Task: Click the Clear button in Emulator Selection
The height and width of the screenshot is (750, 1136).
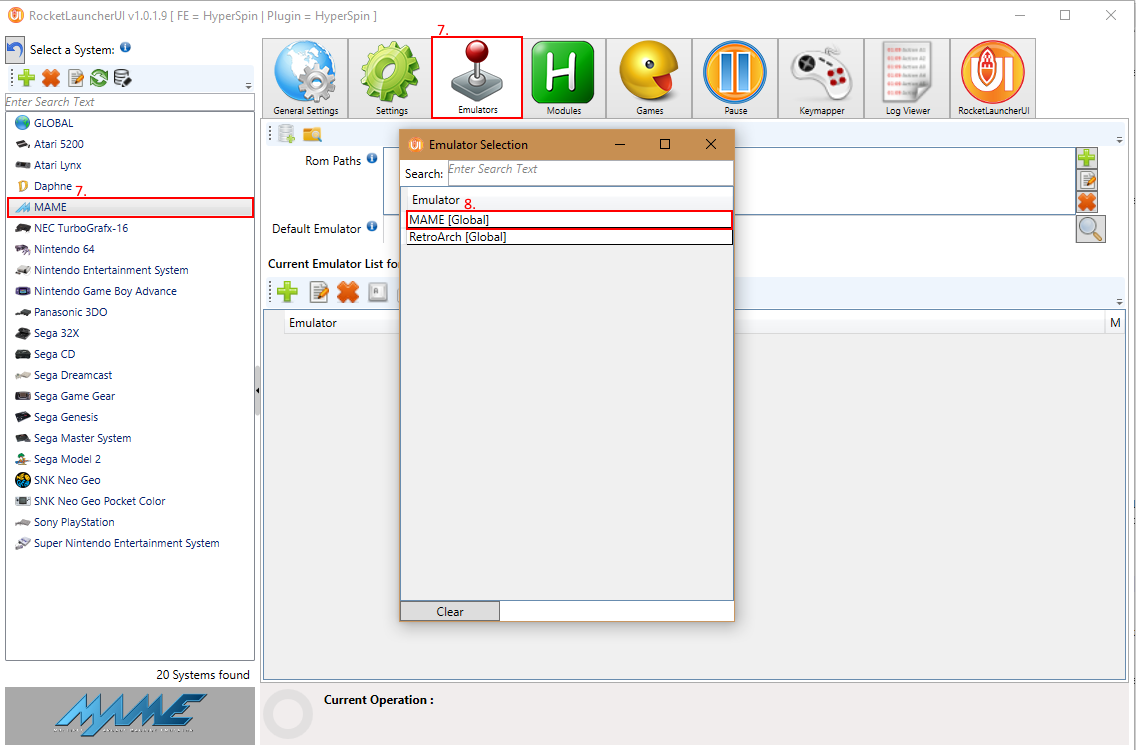Action: pyautogui.click(x=450, y=612)
